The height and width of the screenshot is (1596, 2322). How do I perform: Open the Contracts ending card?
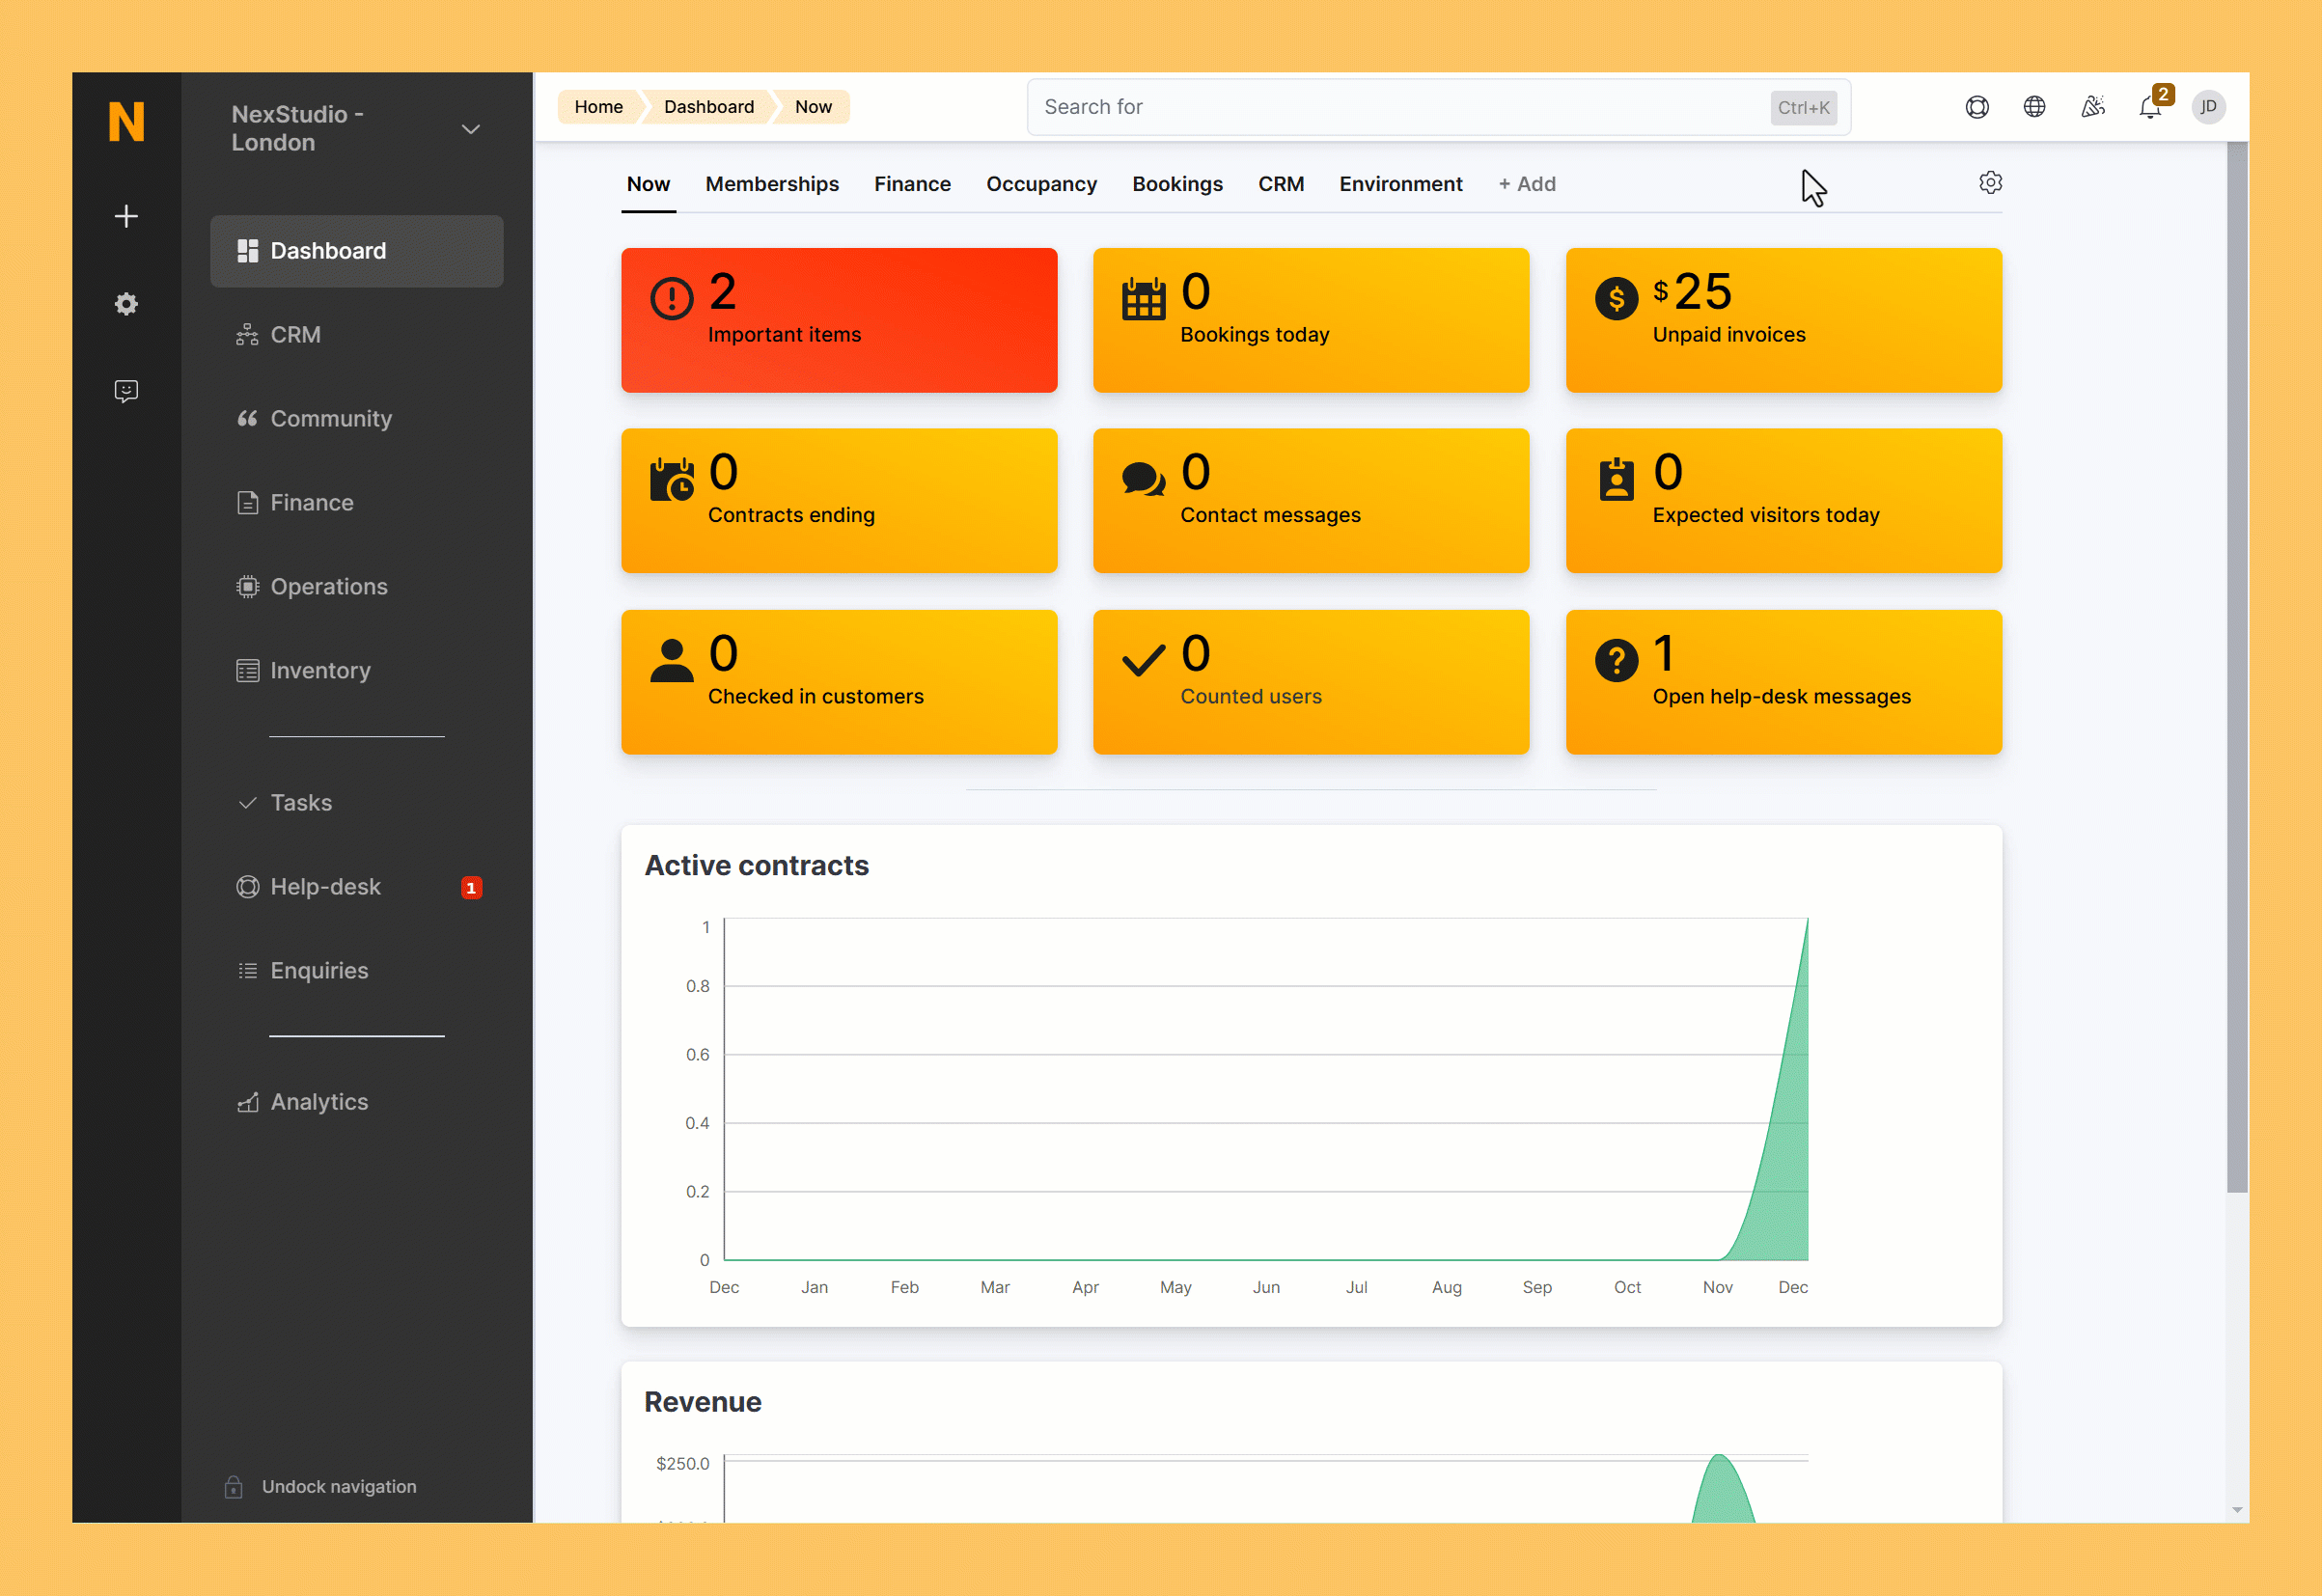(x=839, y=501)
